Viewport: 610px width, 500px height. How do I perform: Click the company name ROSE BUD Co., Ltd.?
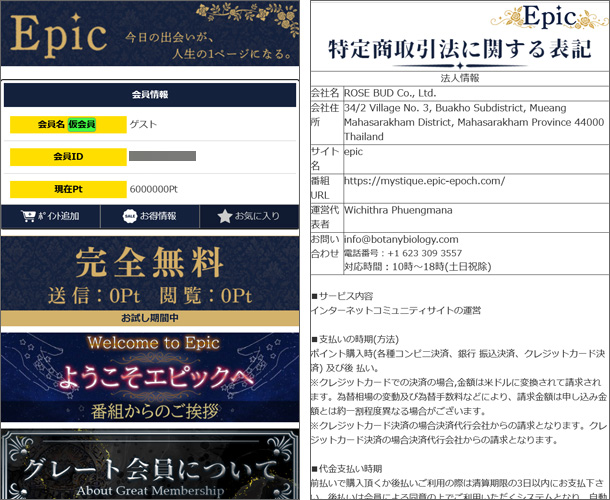pos(390,93)
